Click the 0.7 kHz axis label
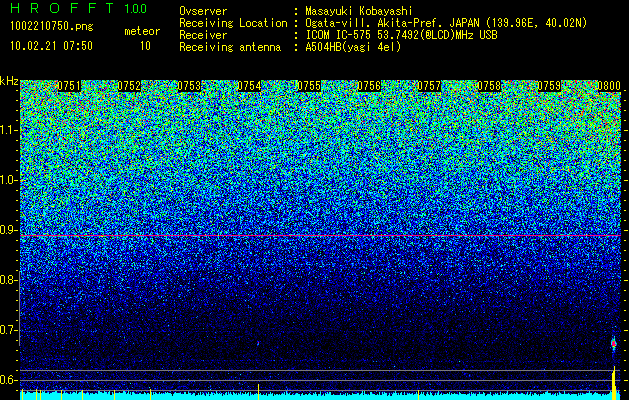Image resolution: width=629 pixels, height=400 pixels. [9, 330]
